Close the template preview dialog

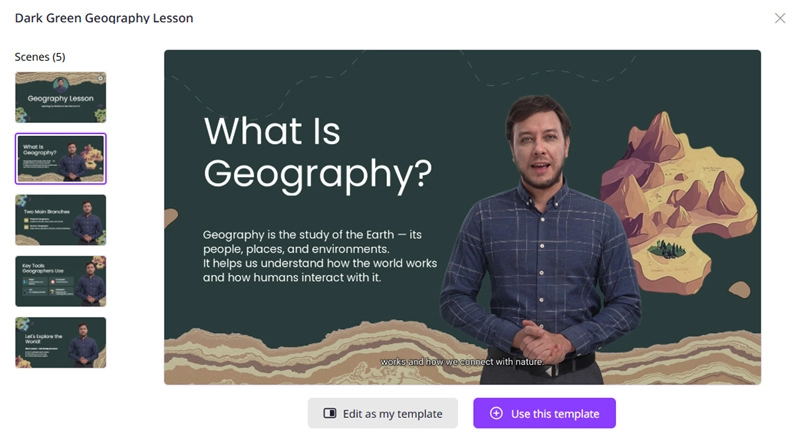point(780,18)
